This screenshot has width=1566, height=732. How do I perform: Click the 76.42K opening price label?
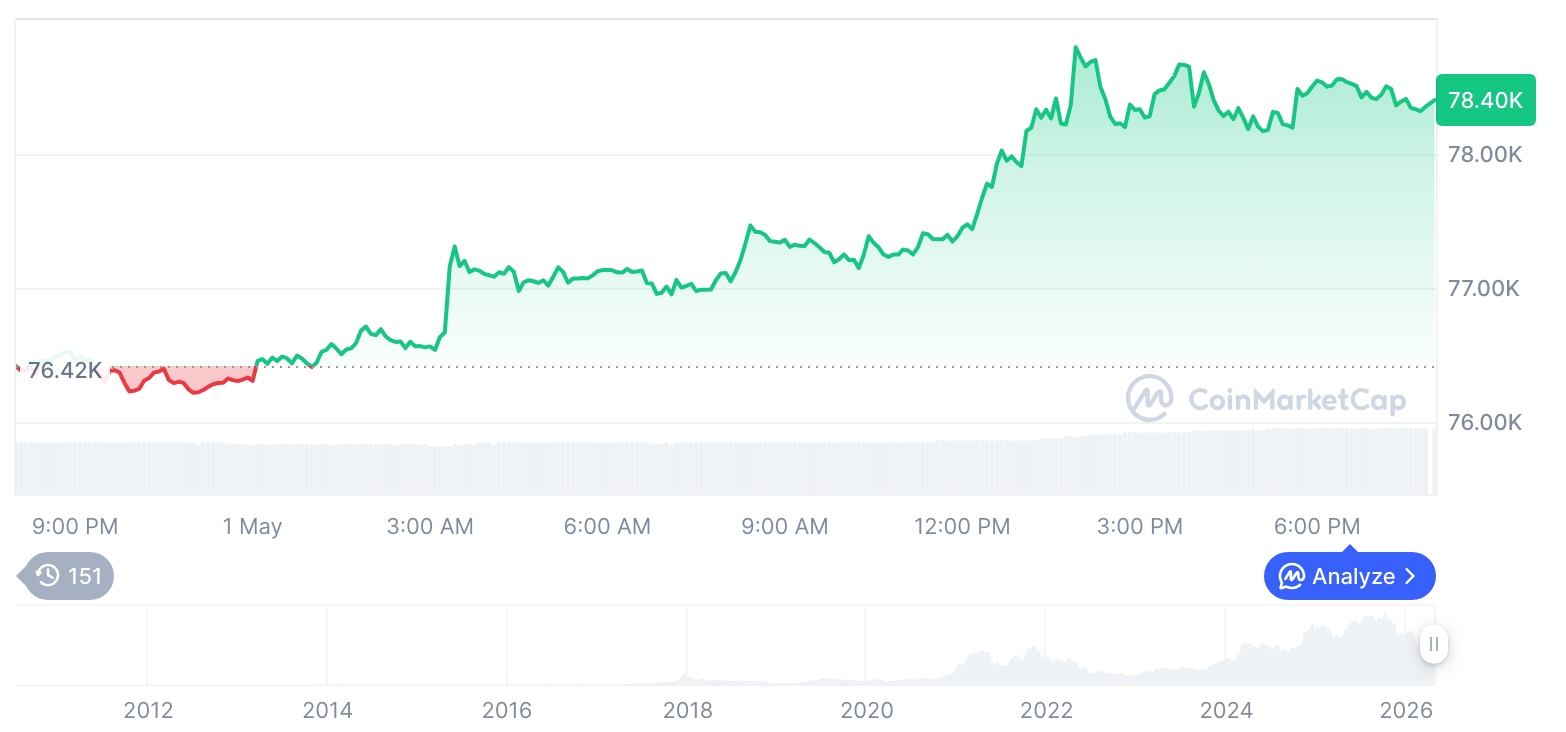[65, 371]
